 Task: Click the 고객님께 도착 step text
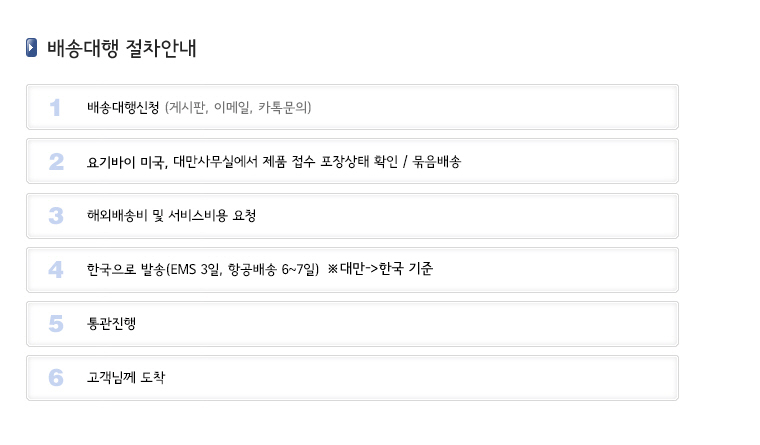126,377
